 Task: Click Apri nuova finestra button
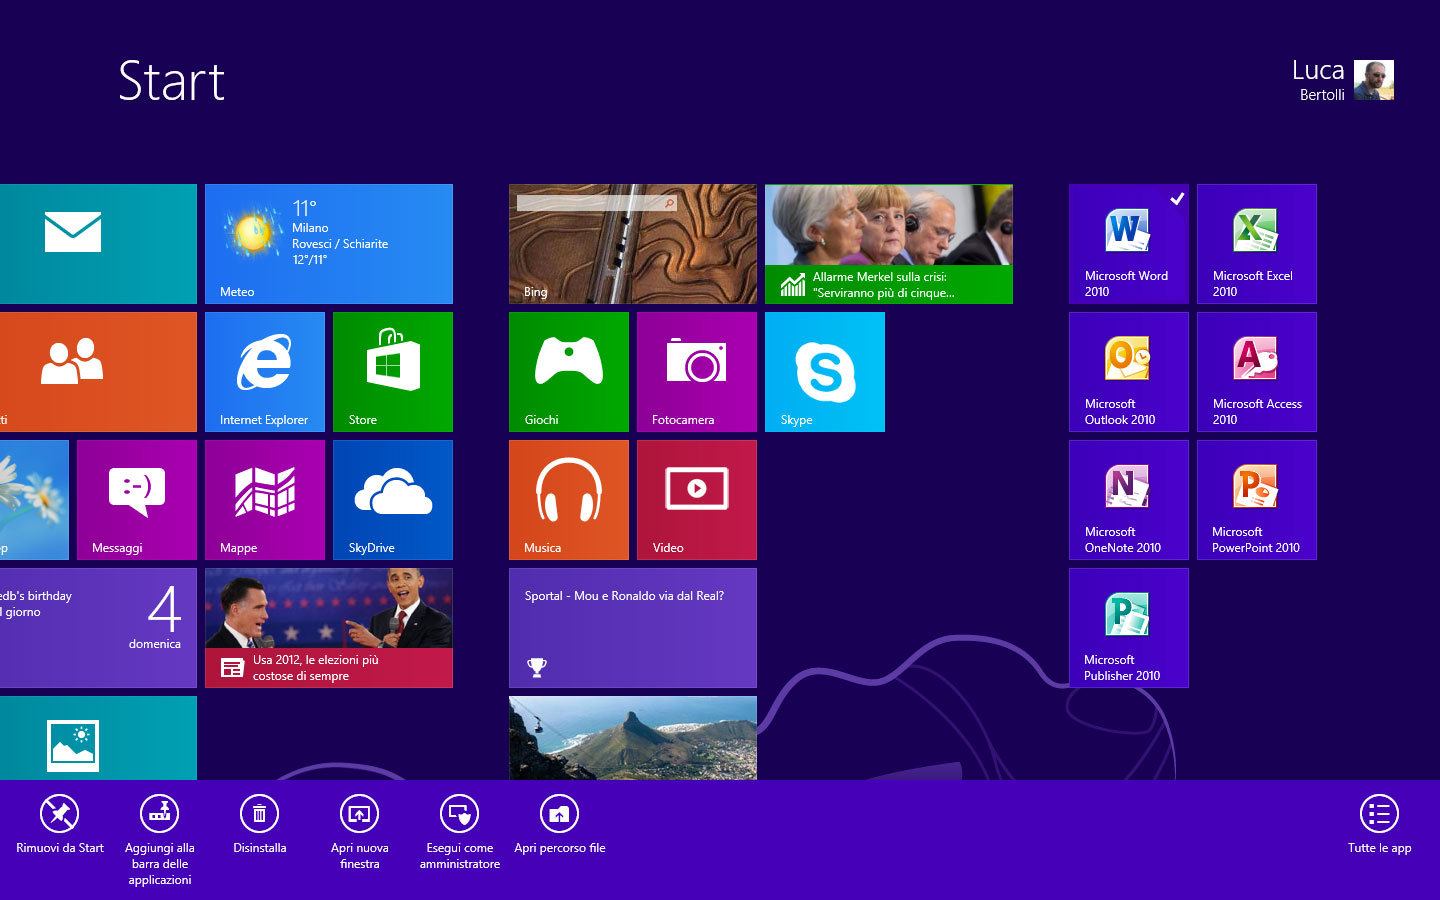coord(360,832)
